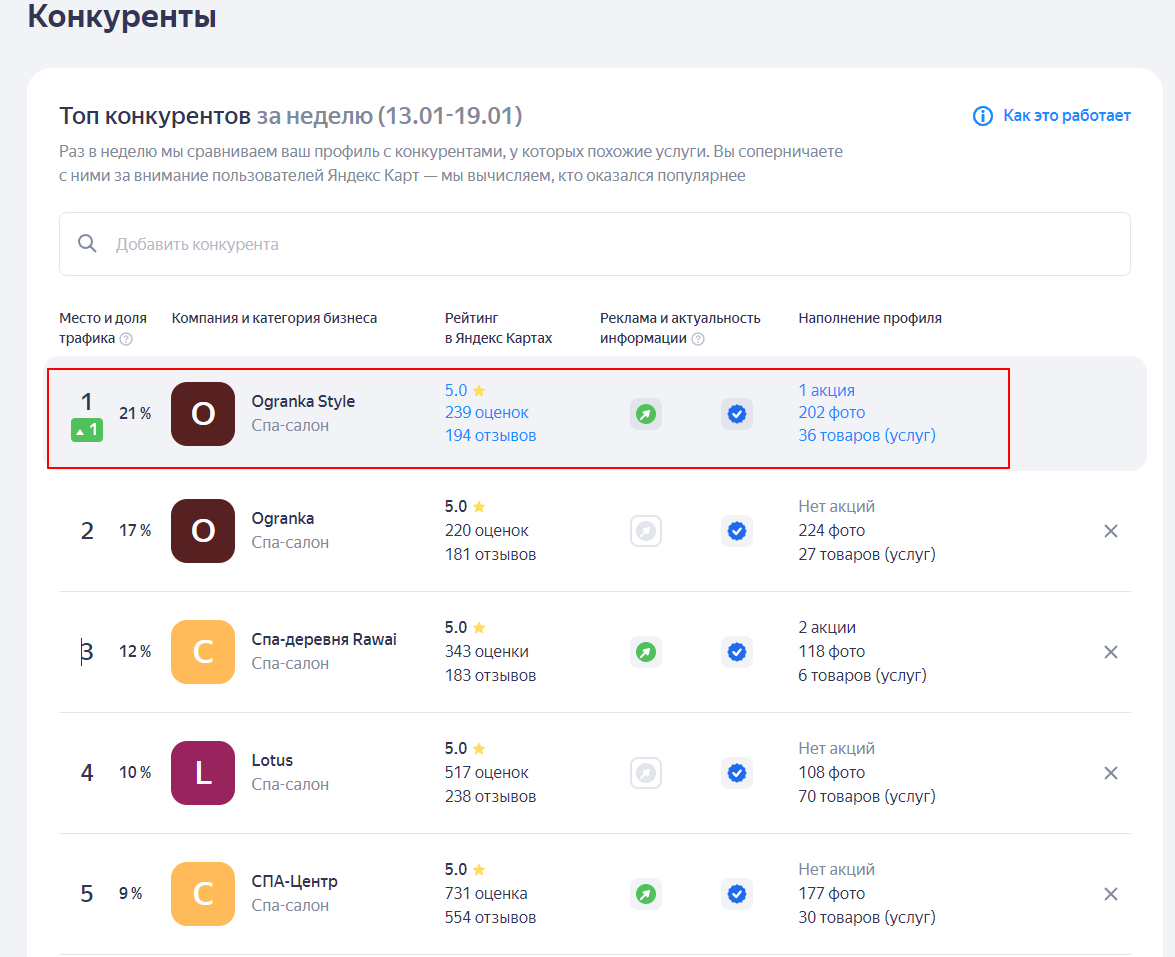Open the '239 оценок' link
The width and height of the screenshot is (1175, 957).
coord(486,412)
